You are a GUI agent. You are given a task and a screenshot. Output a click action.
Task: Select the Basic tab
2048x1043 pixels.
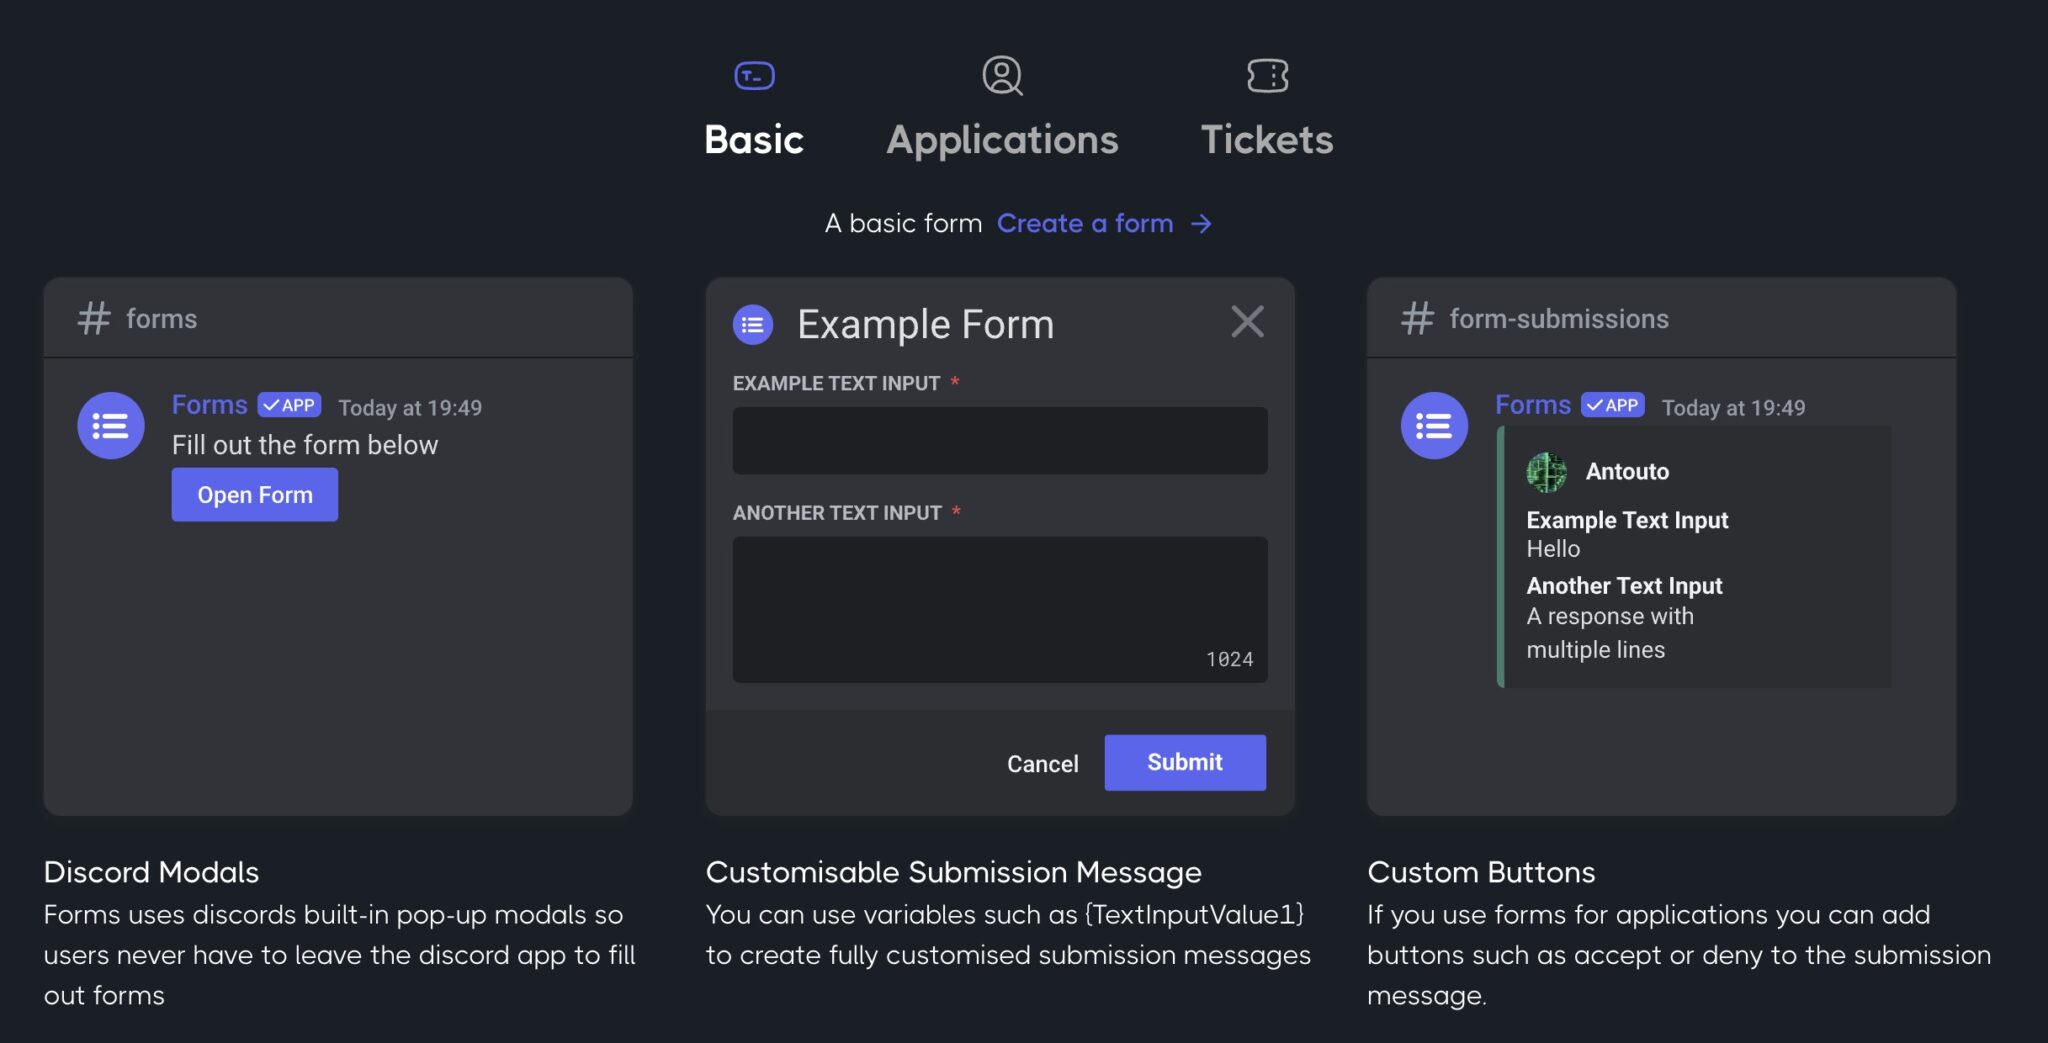click(754, 139)
